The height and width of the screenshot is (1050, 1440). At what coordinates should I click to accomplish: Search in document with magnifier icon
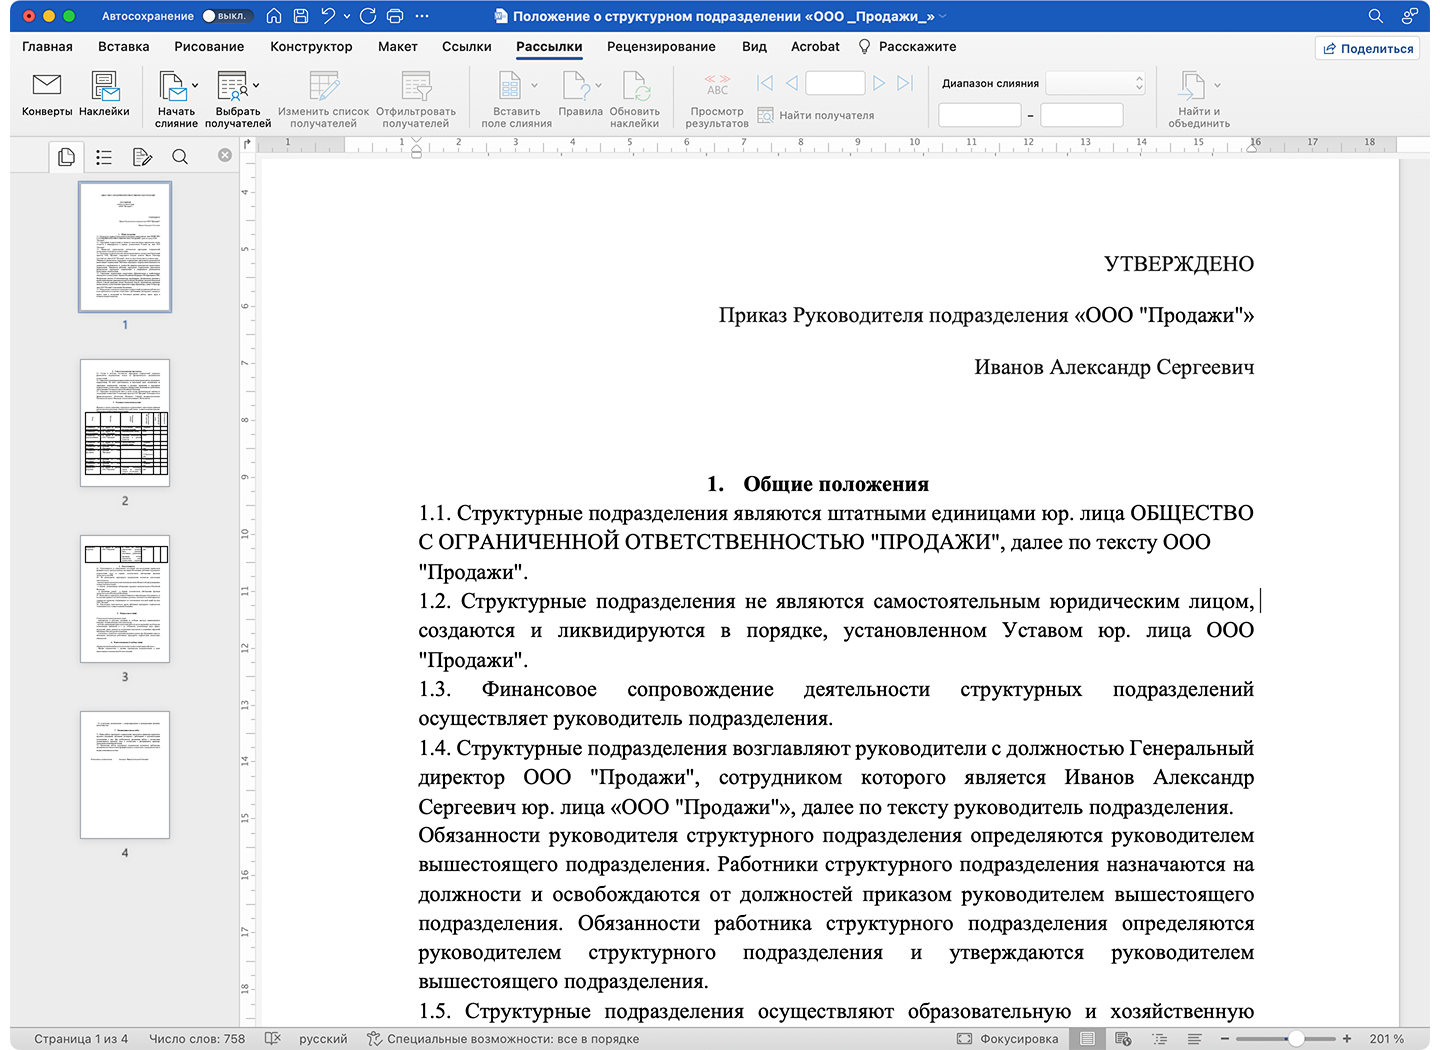click(x=1376, y=16)
